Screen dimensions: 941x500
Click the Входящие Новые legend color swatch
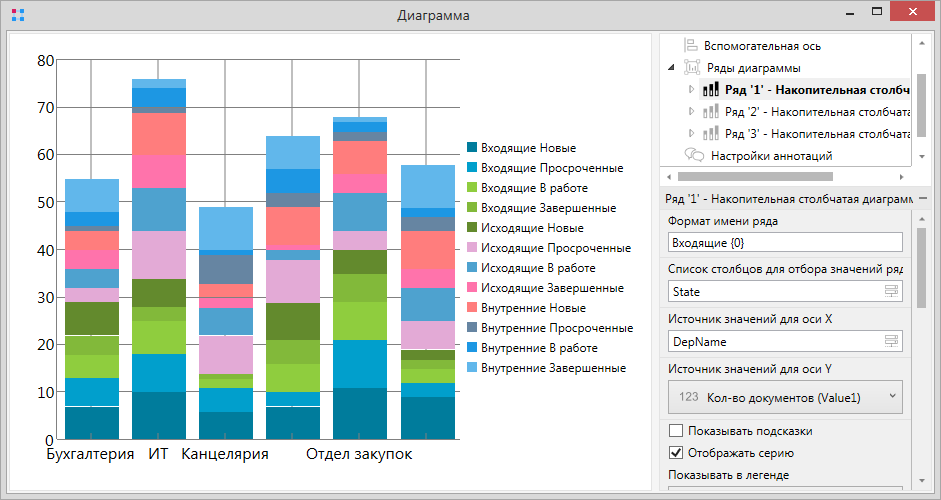(x=472, y=148)
